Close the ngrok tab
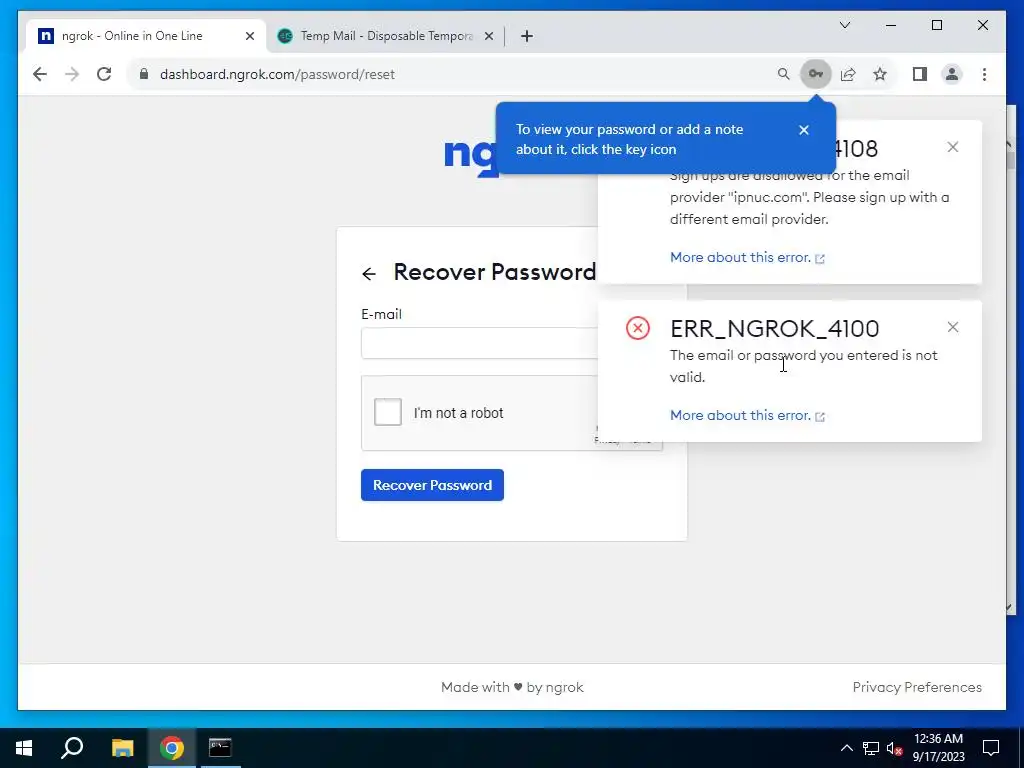This screenshot has height=768, width=1024. [249, 36]
